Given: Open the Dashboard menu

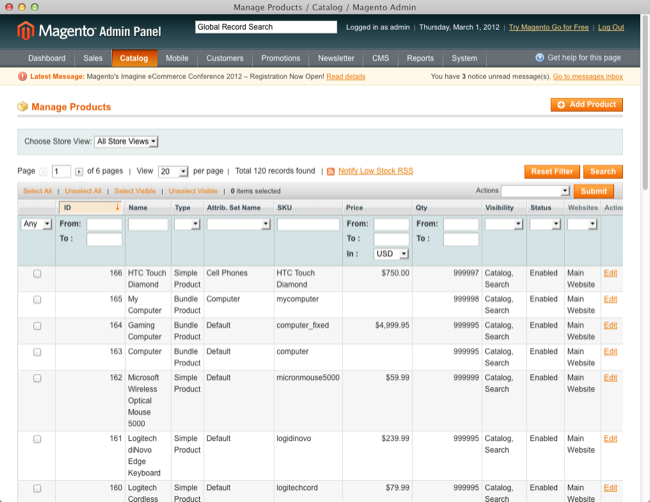Looking at the screenshot, I should (47, 58).
